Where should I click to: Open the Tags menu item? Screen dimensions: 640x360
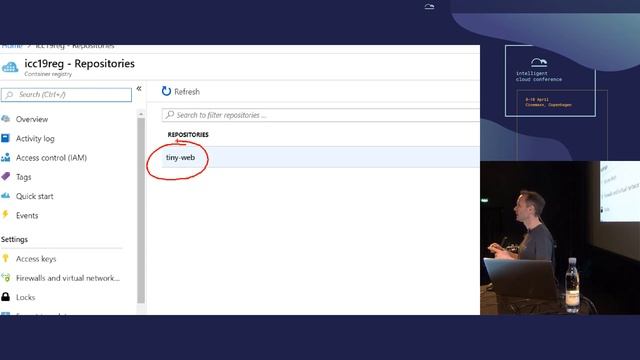point(24,177)
